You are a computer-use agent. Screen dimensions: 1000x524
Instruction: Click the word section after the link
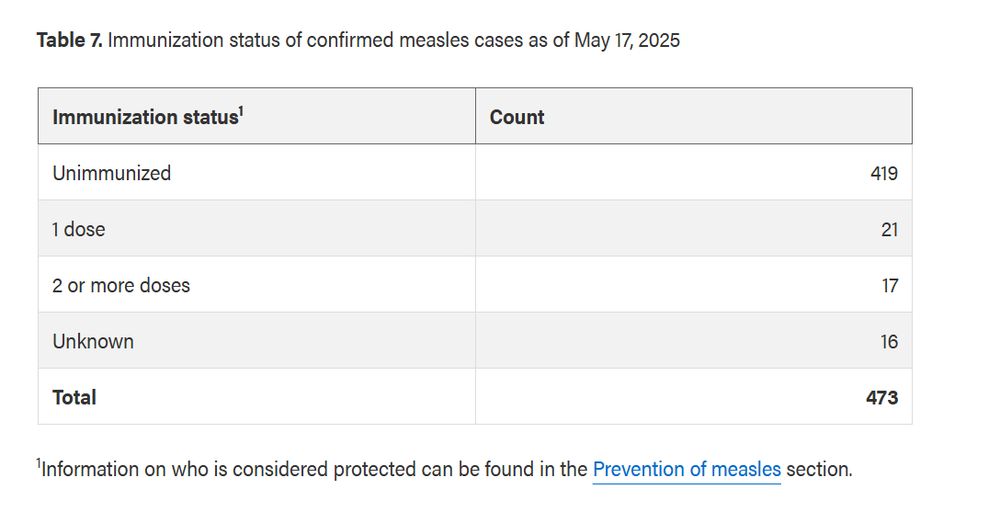(x=819, y=470)
